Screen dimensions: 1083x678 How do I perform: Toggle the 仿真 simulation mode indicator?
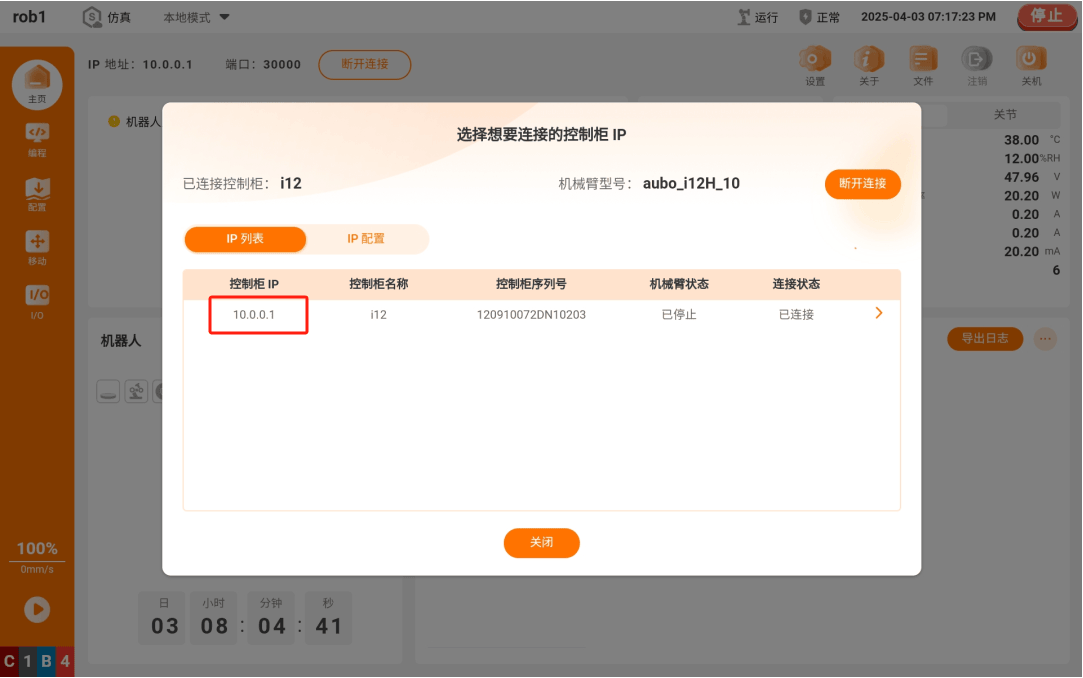(107, 17)
